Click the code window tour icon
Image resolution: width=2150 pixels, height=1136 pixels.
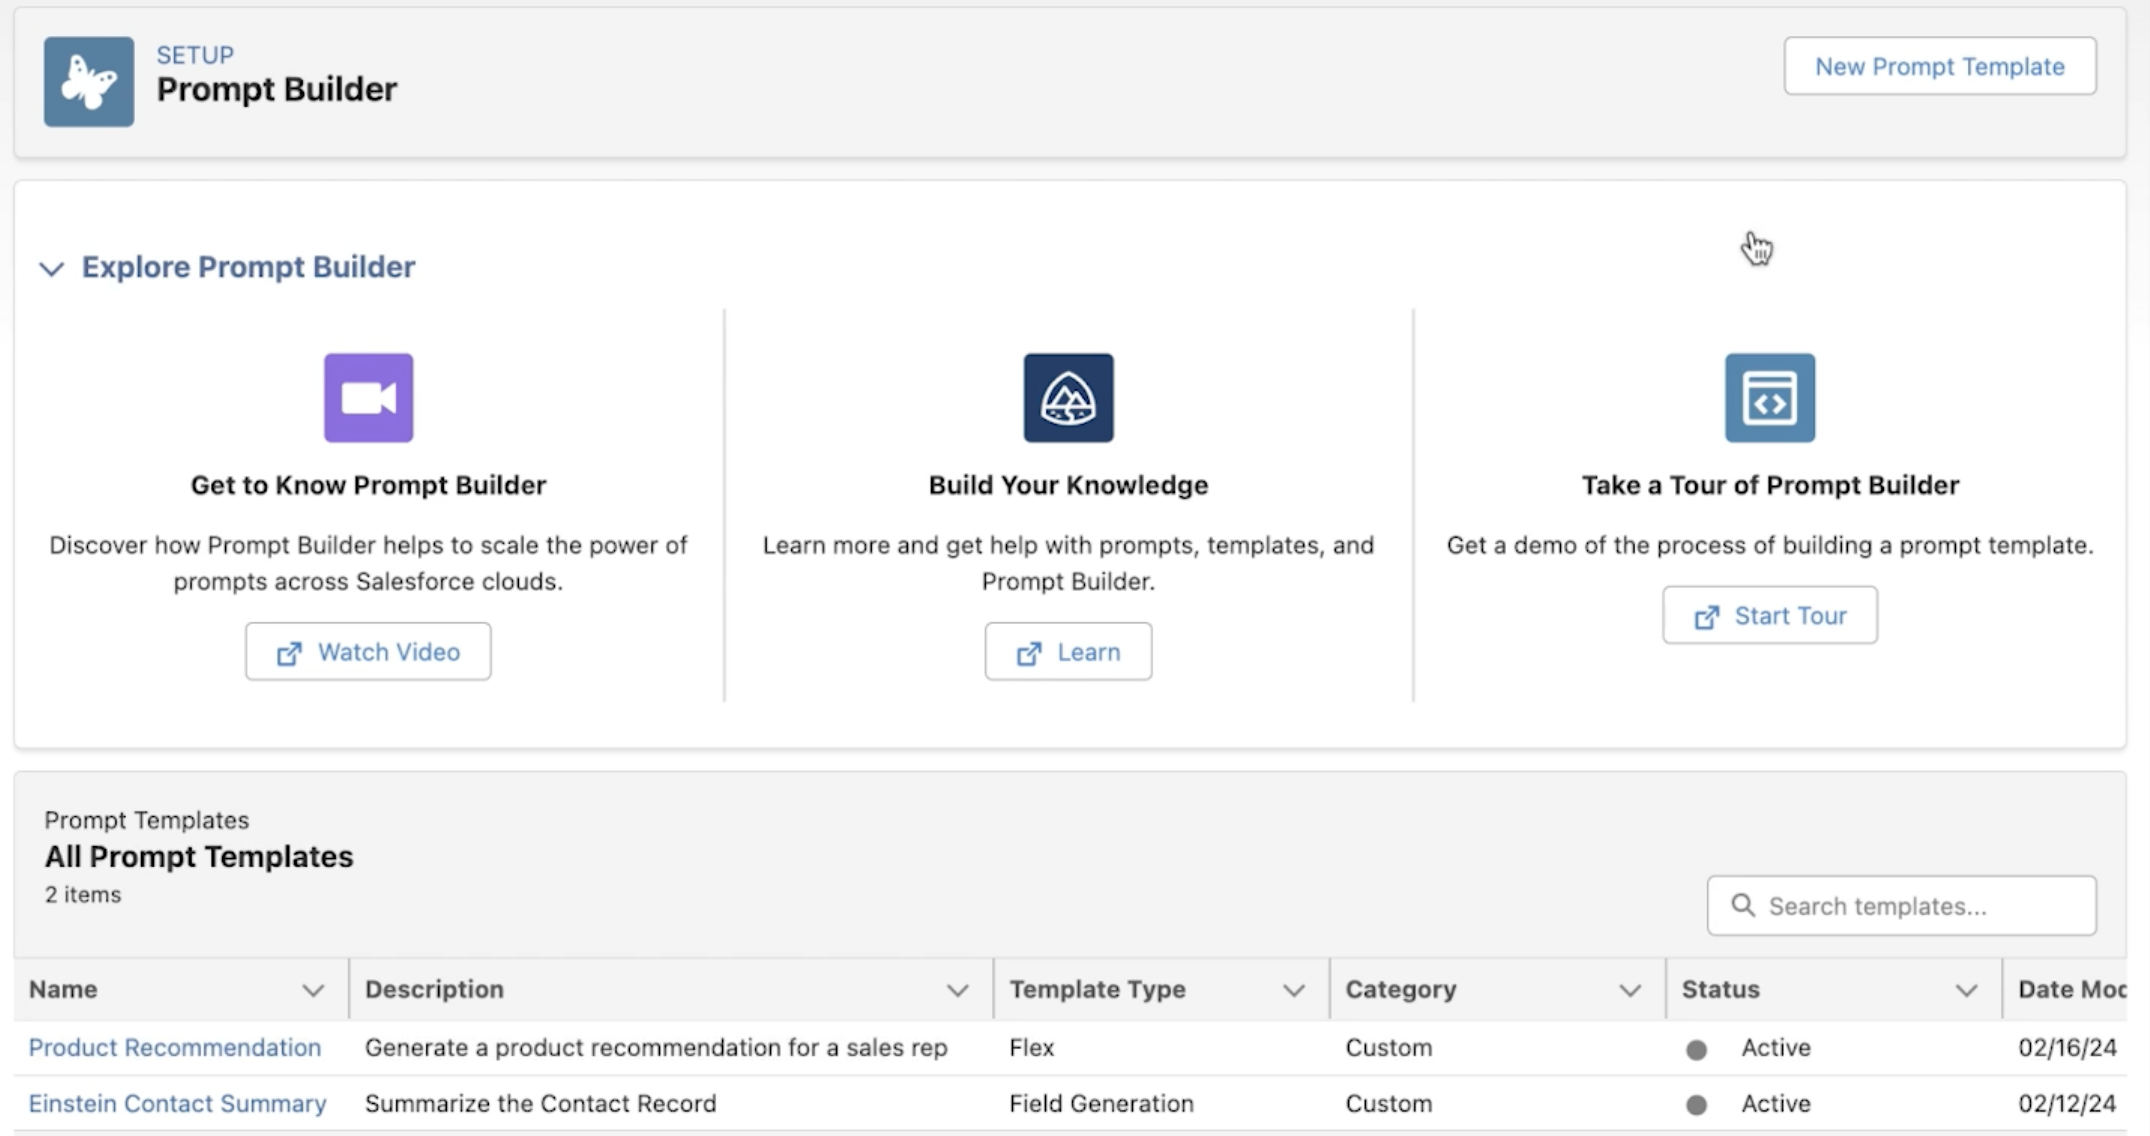pyautogui.click(x=1769, y=398)
